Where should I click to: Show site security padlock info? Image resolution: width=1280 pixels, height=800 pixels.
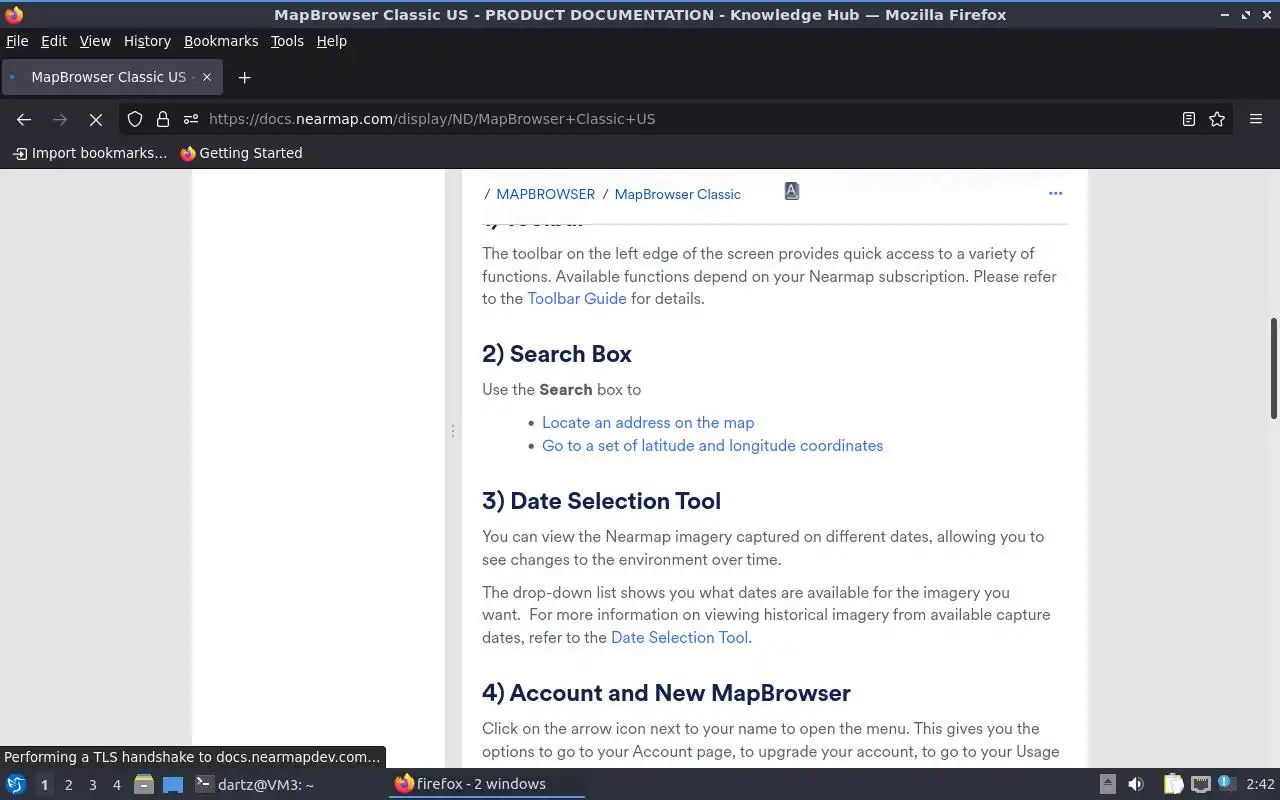(163, 119)
